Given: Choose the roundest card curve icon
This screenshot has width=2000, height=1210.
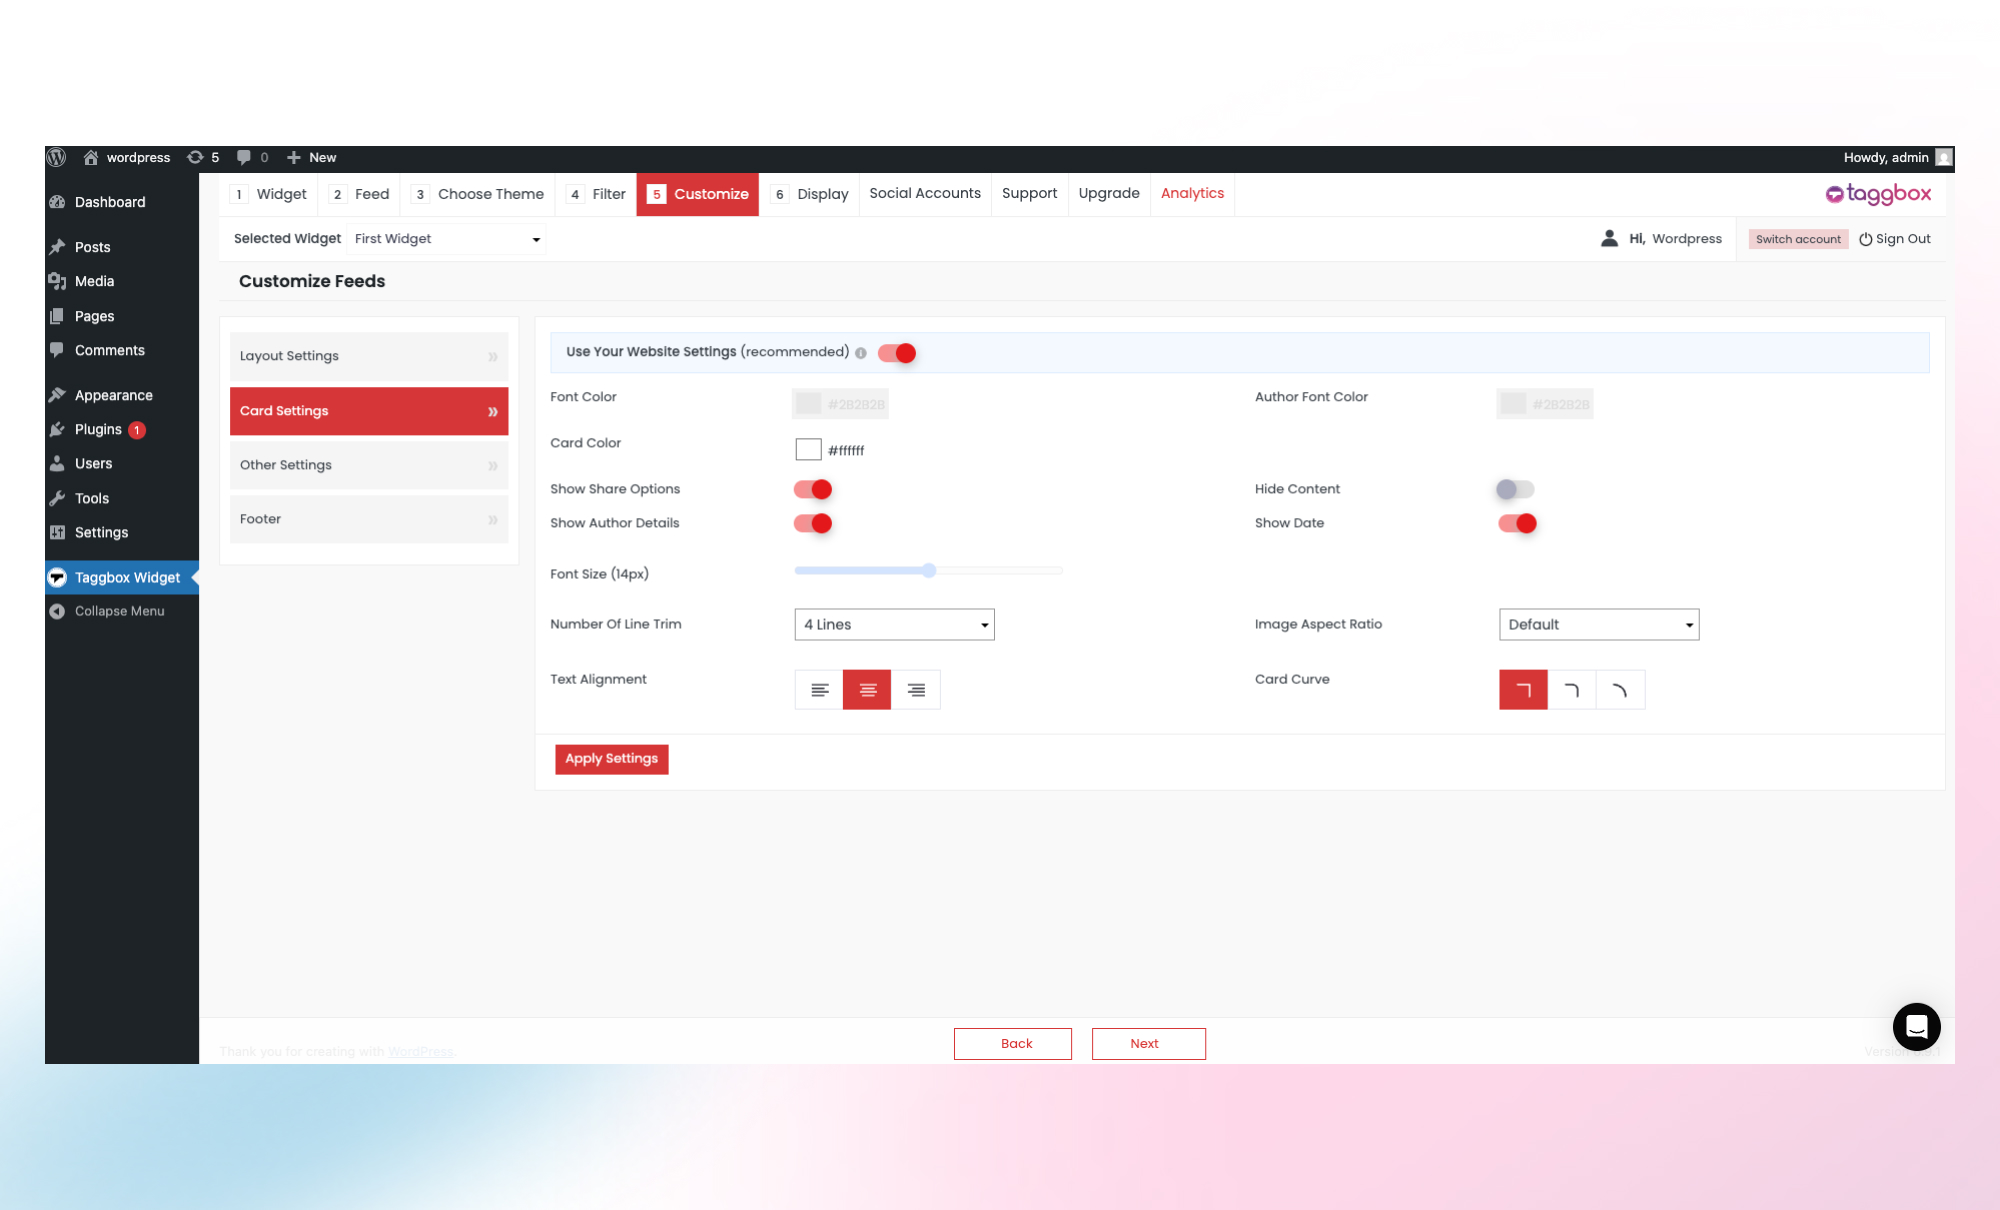Looking at the screenshot, I should pos(1620,690).
